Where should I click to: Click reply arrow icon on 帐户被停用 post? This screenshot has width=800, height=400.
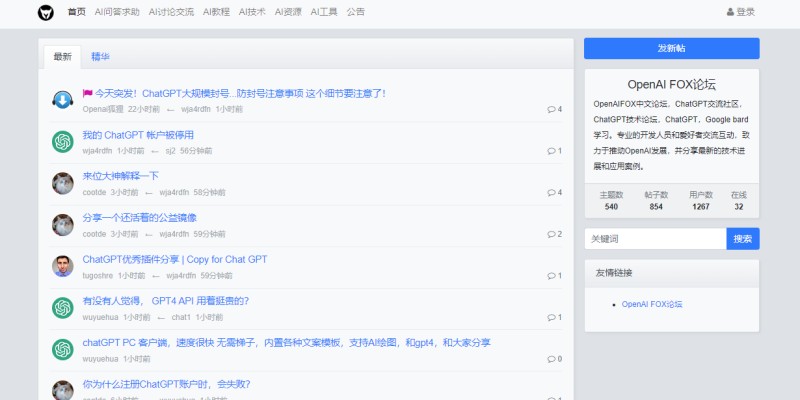click(x=155, y=152)
